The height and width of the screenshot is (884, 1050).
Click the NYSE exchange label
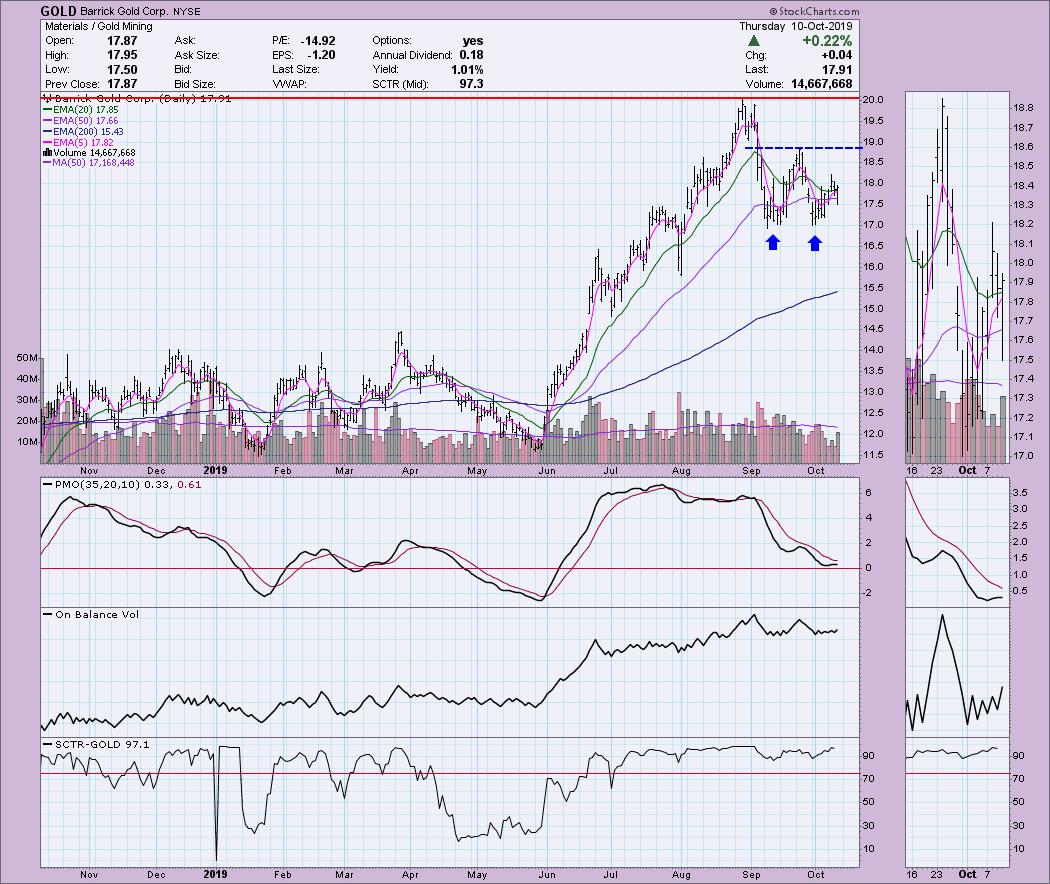tap(185, 11)
